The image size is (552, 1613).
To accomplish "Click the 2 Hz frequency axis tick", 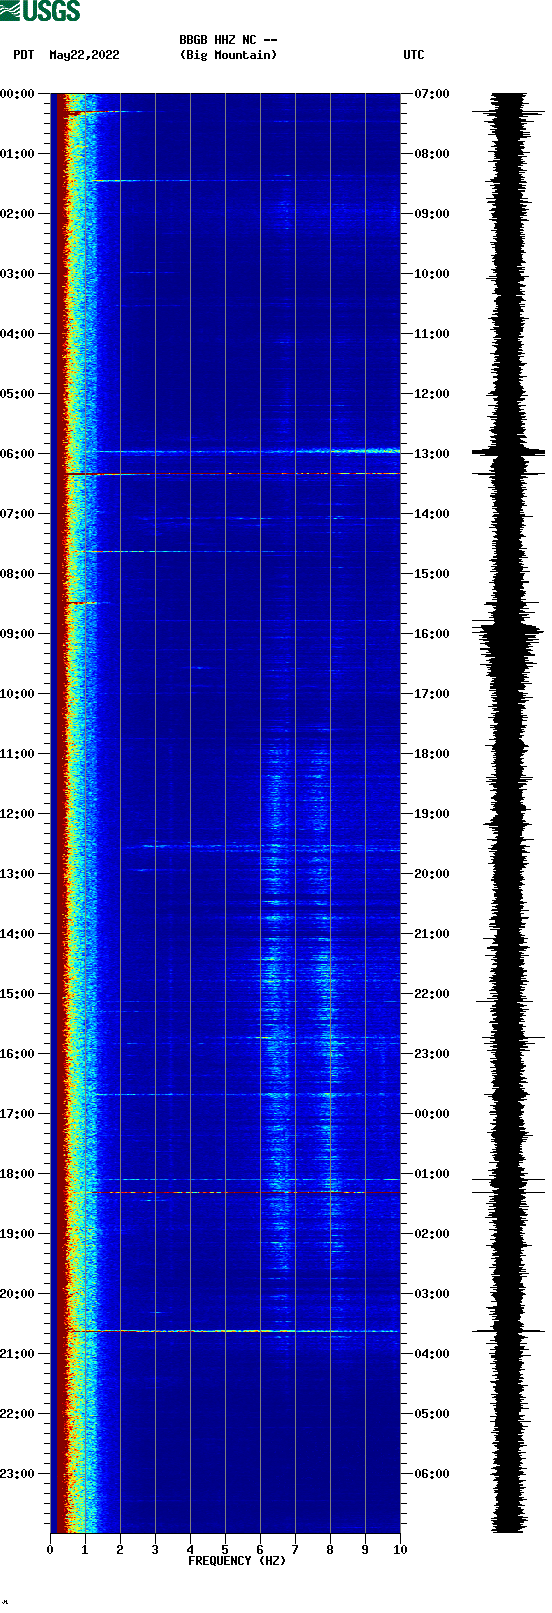I will click(x=120, y=1550).
